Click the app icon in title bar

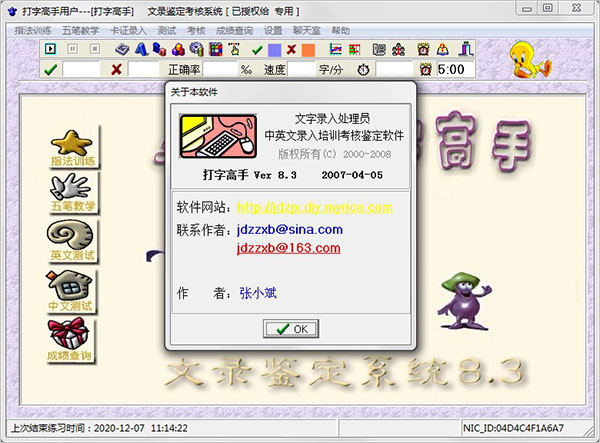click(x=13, y=11)
